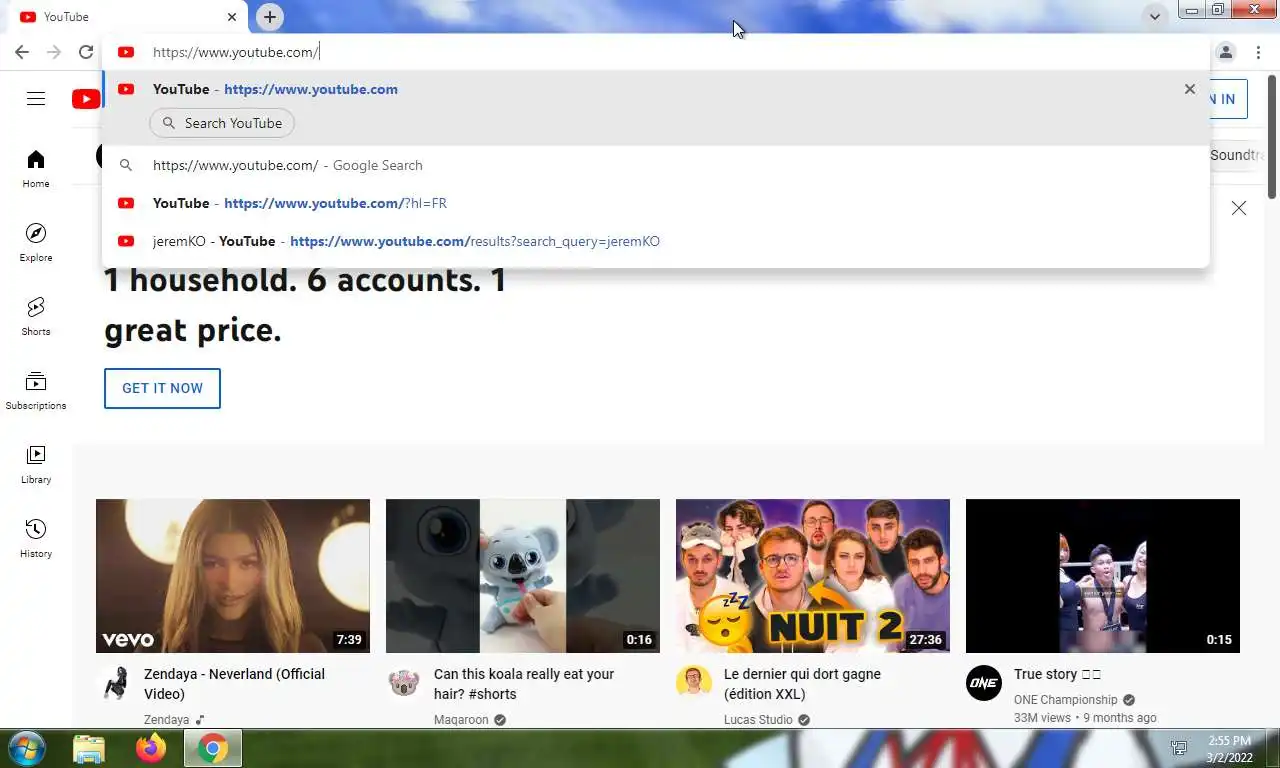Open Explore in the sidebar

point(36,243)
